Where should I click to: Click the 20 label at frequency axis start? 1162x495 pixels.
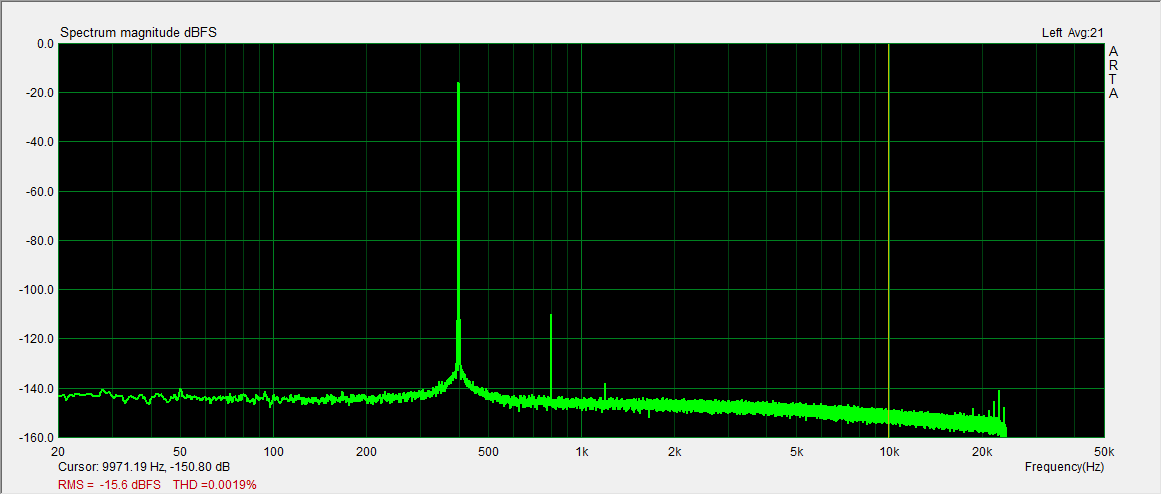[60, 451]
